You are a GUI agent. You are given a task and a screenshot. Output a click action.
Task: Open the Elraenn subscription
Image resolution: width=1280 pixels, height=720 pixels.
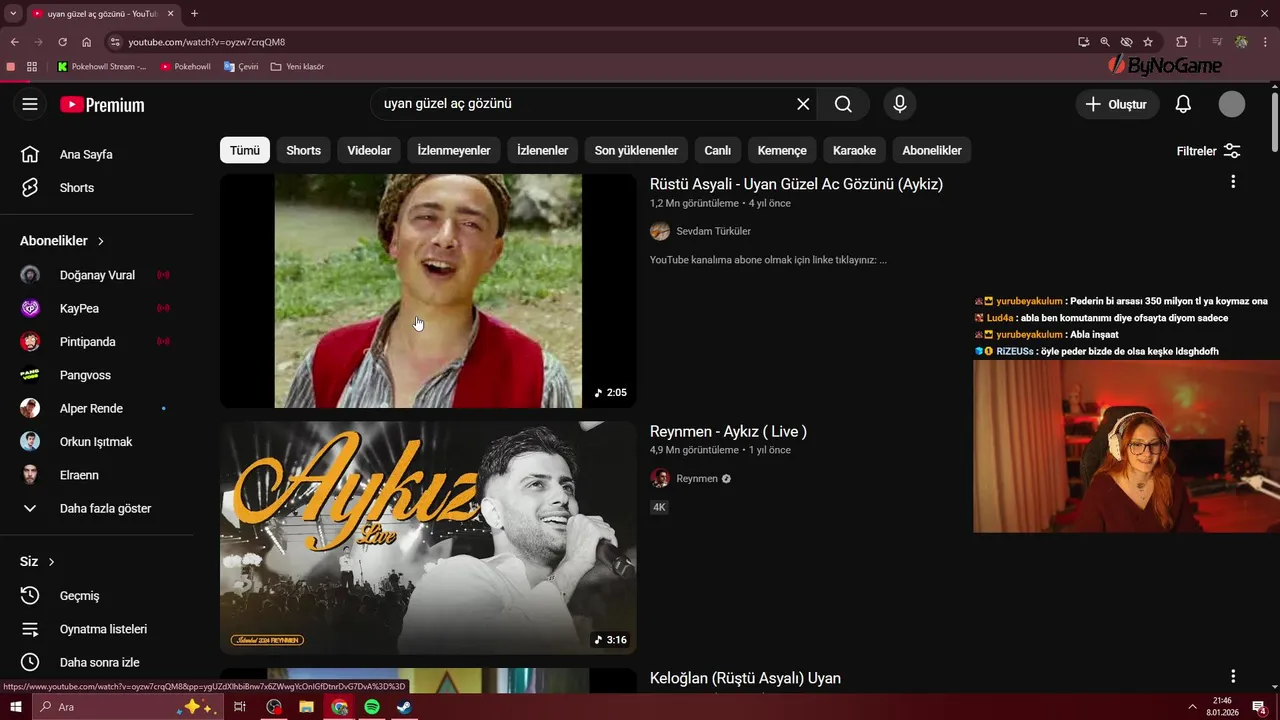[x=79, y=475]
